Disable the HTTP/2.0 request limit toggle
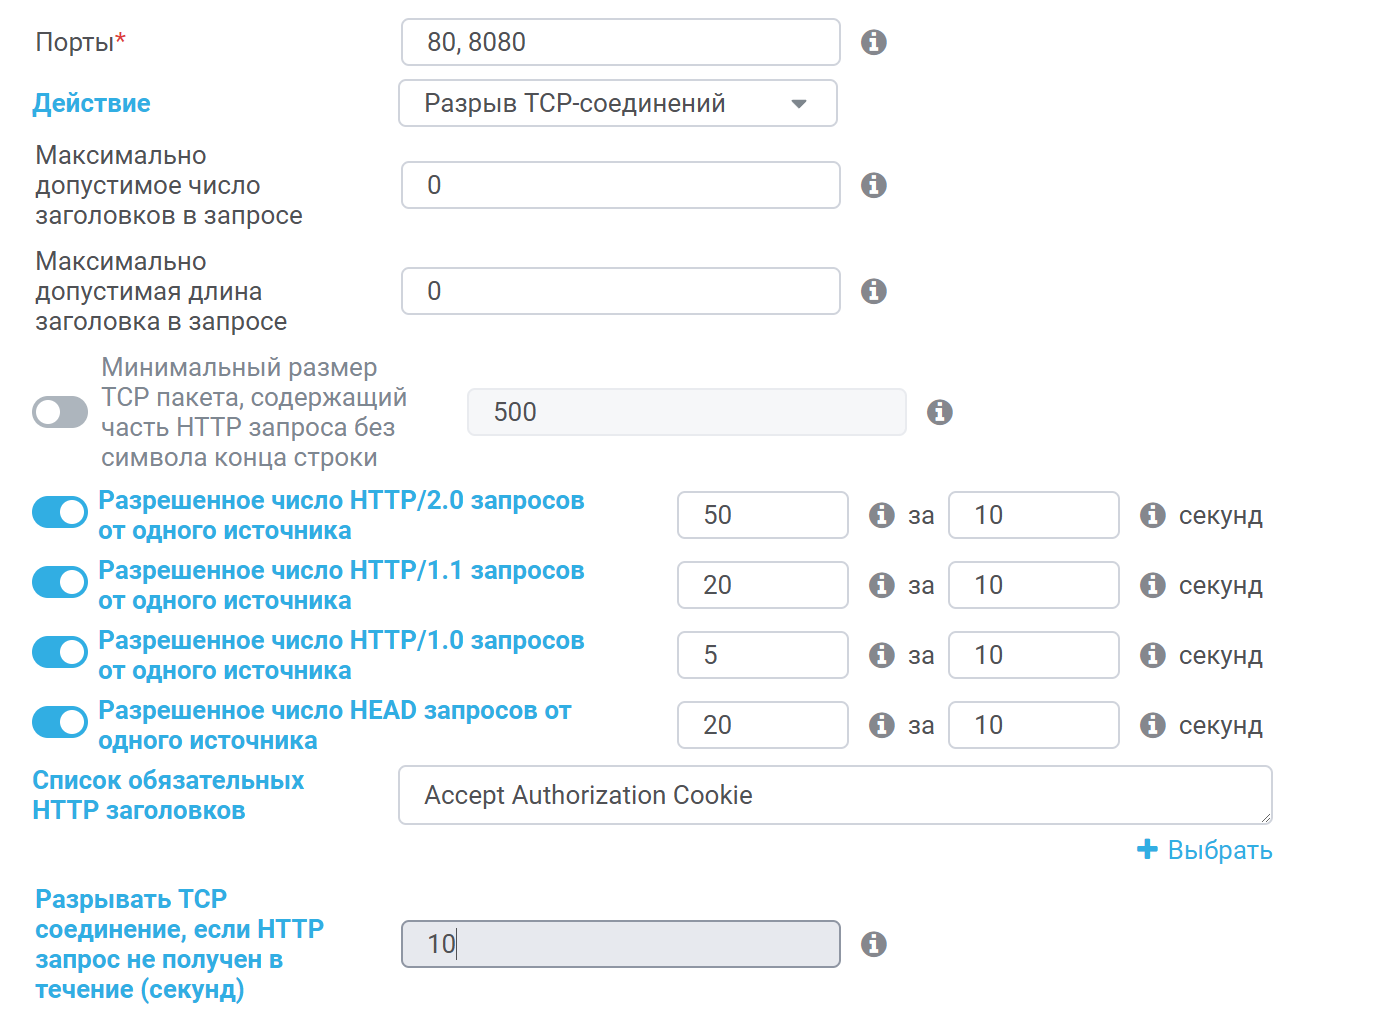This screenshot has height=1016, width=1397. click(60, 512)
